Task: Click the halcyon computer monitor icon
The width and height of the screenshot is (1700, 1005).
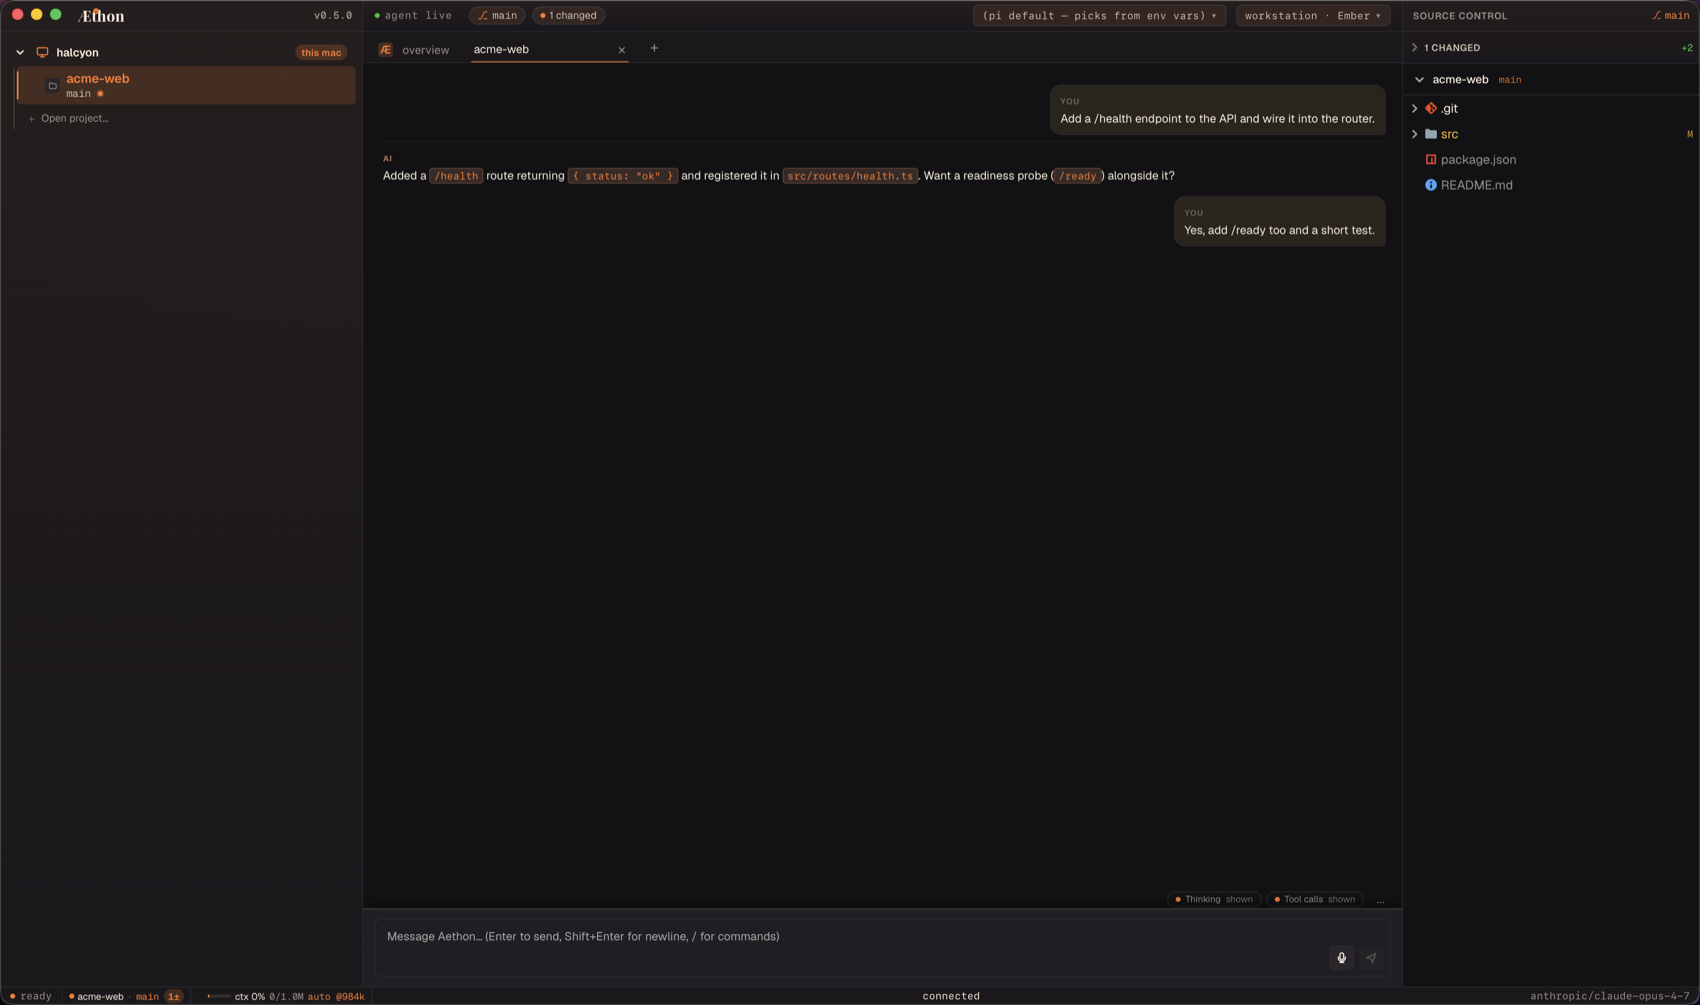Action: click(x=42, y=52)
